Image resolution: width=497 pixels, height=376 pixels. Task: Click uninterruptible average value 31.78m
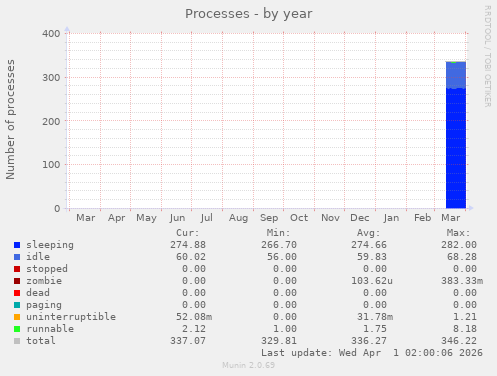(375, 317)
